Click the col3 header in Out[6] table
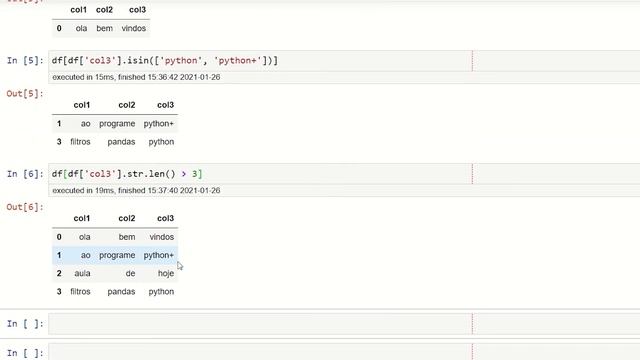640x360 pixels. click(165, 218)
